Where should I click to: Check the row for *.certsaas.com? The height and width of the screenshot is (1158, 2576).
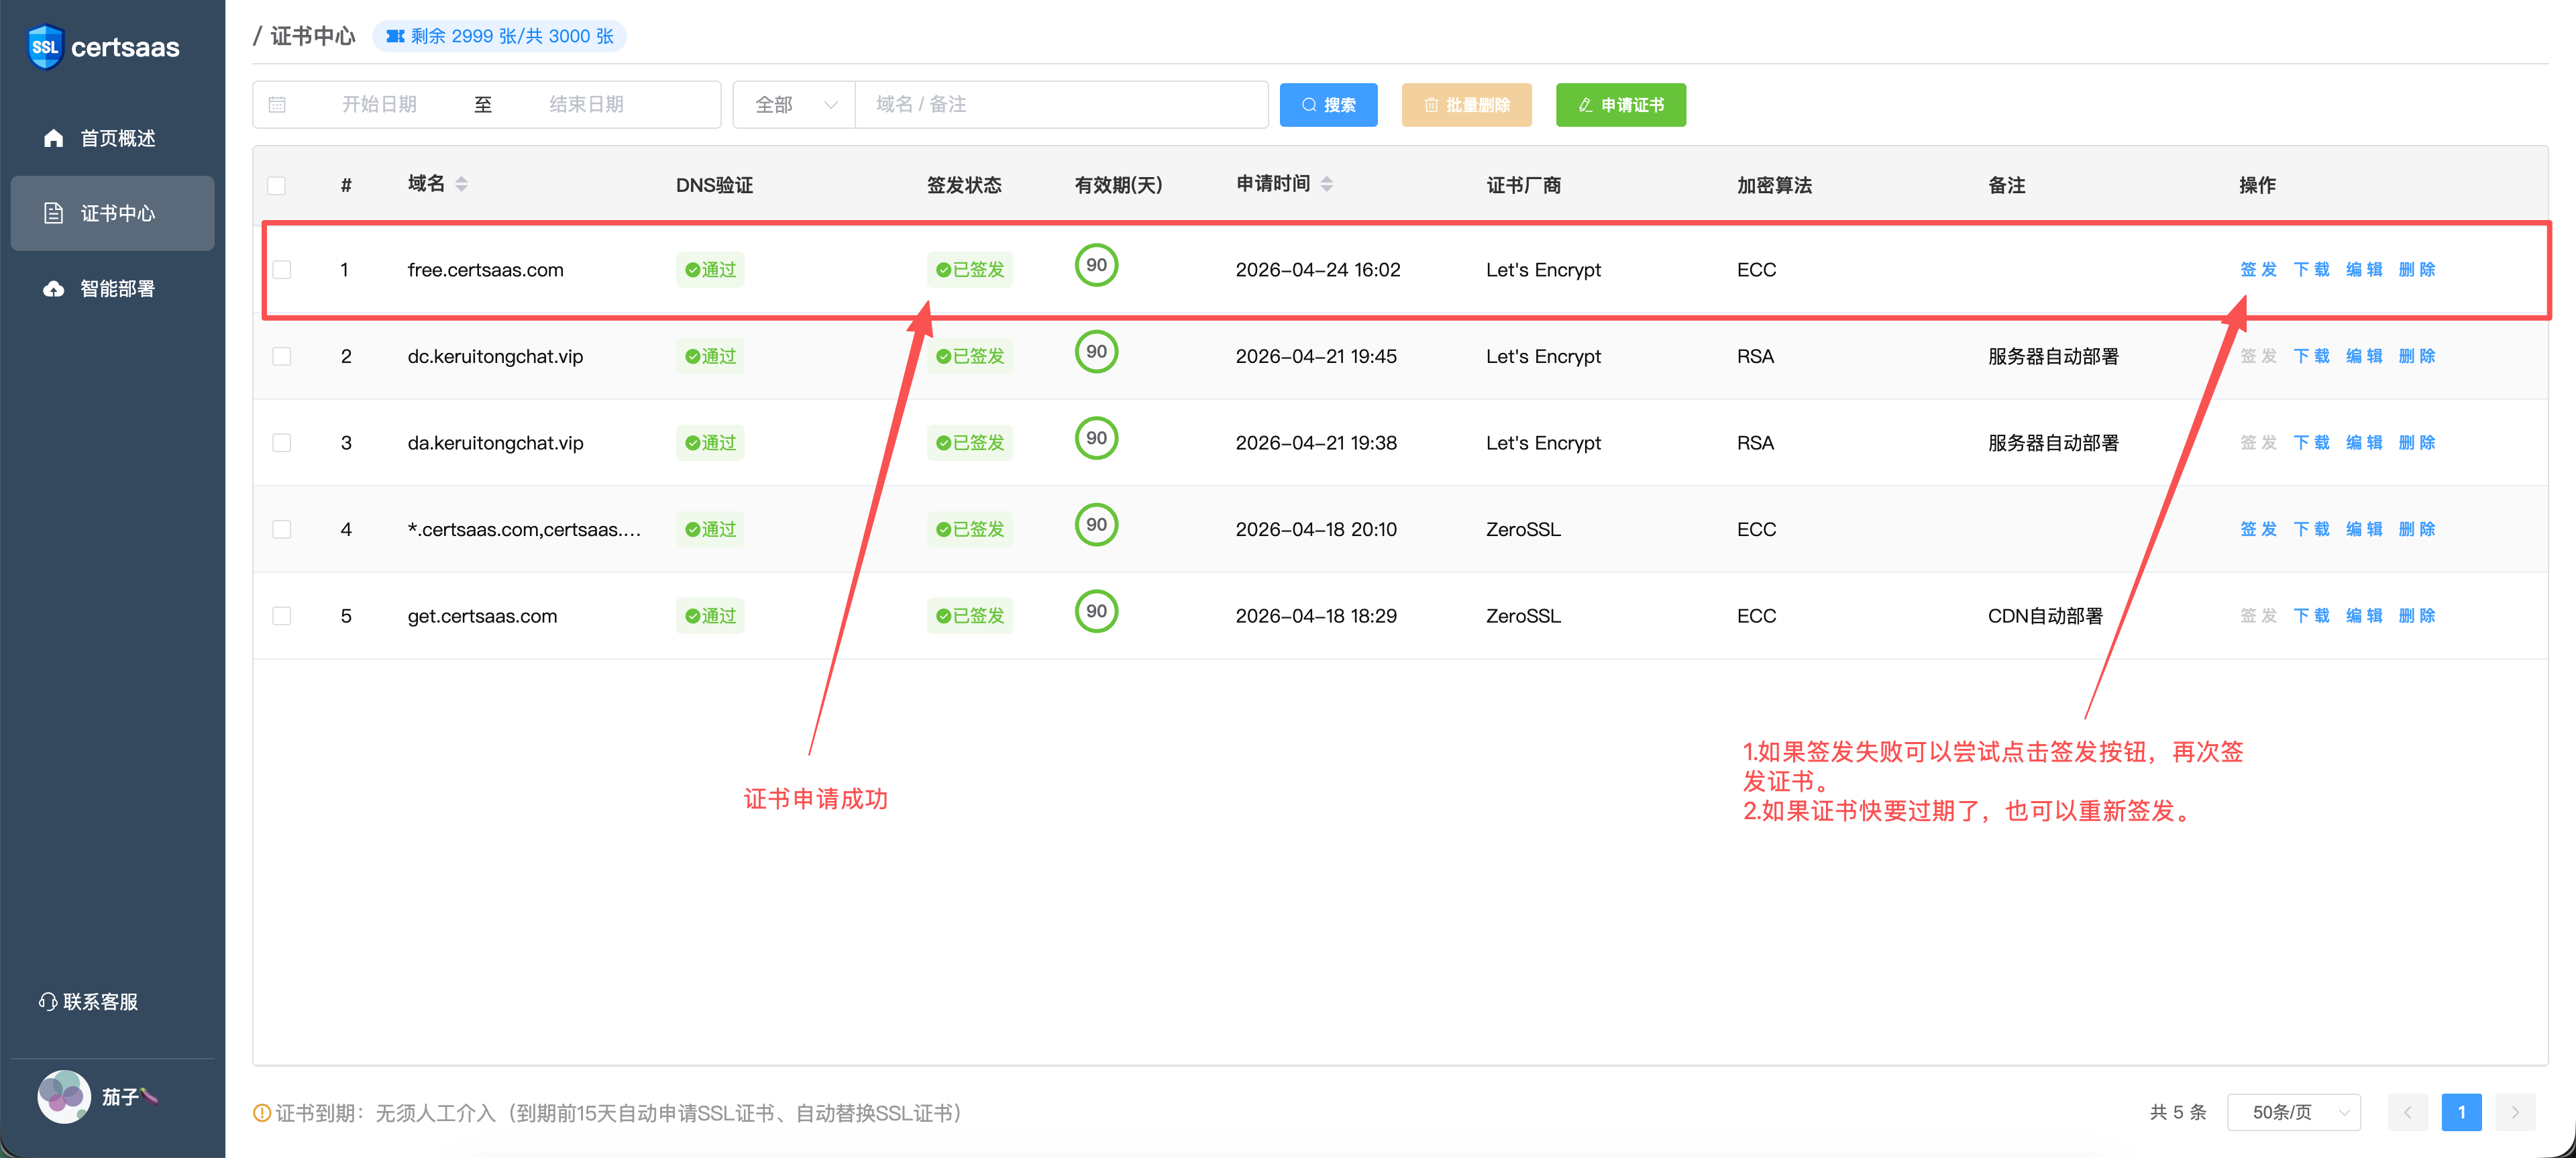pos(282,529)
